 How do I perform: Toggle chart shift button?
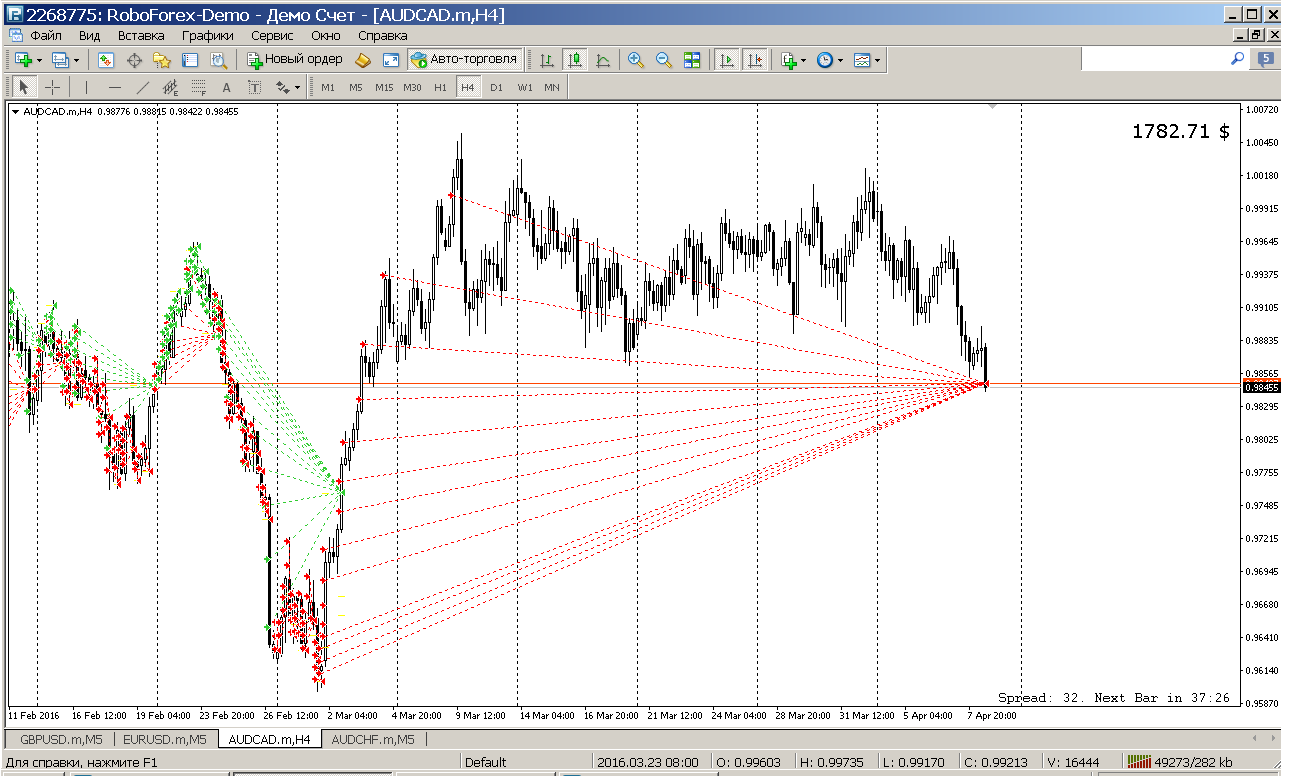click(755, 60)
